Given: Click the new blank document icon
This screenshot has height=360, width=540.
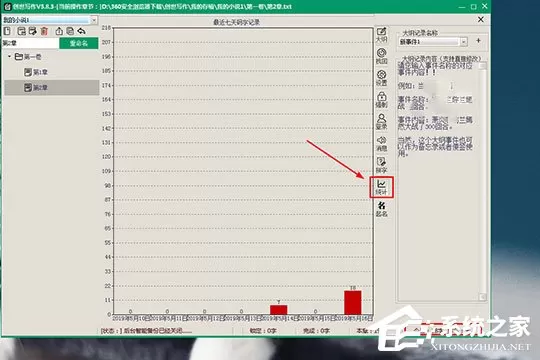Looking at the screenshot, I should pyautogui.click(x=7, y=31).
